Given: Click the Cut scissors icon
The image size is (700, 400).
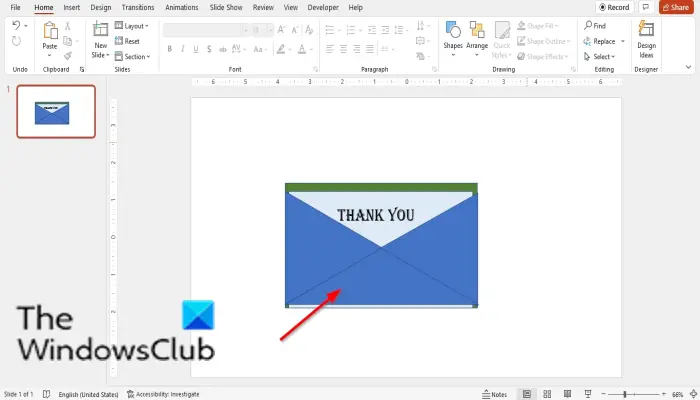Looking at the screenshot, I should tap(67, 26).
